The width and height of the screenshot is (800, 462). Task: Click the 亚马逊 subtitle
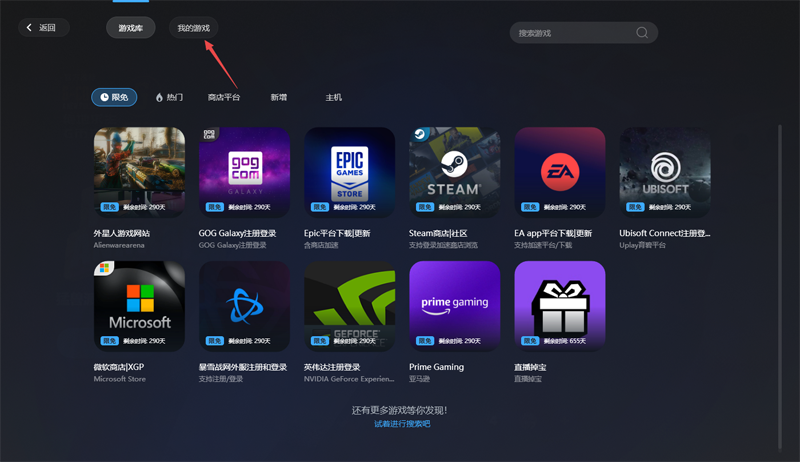[x=419, y=379]
